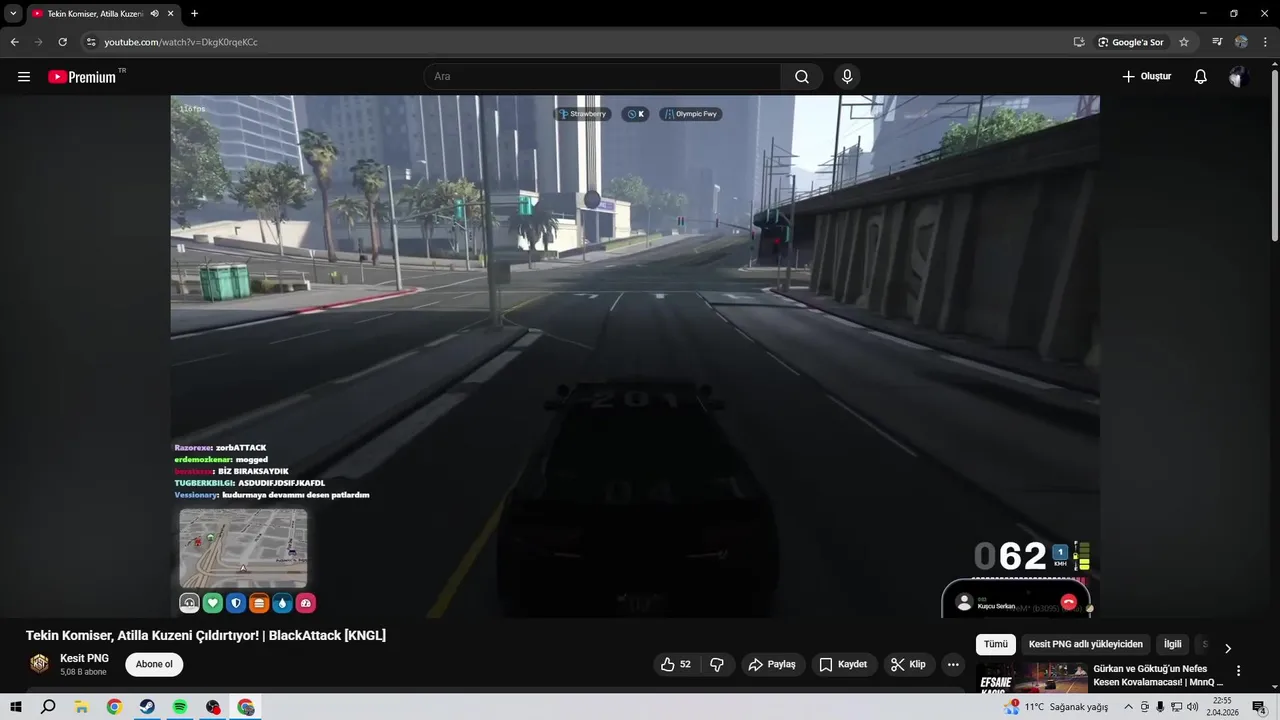
Task: Reload the page with the refresh icon
Action: coord(62,42)
